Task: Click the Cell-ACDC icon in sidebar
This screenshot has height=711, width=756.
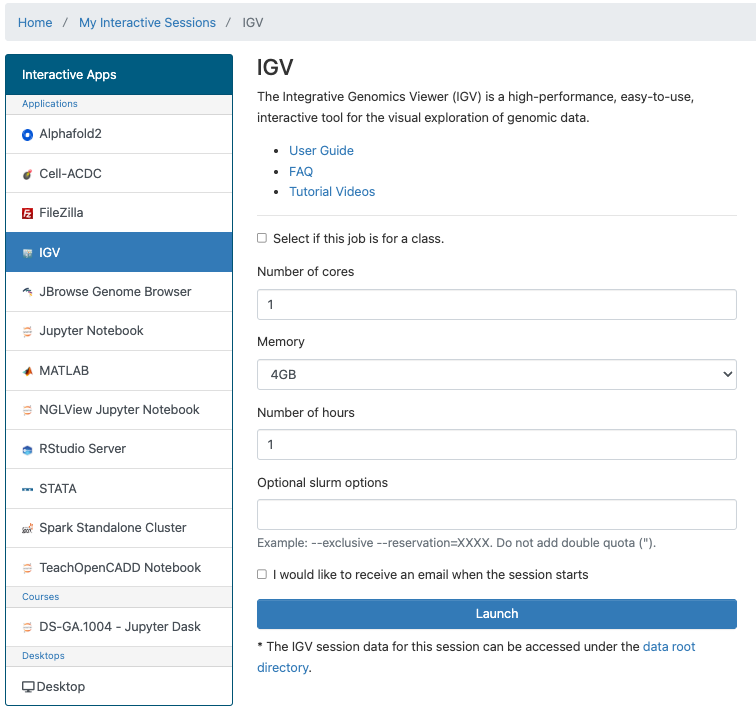Action: (28, 174)
